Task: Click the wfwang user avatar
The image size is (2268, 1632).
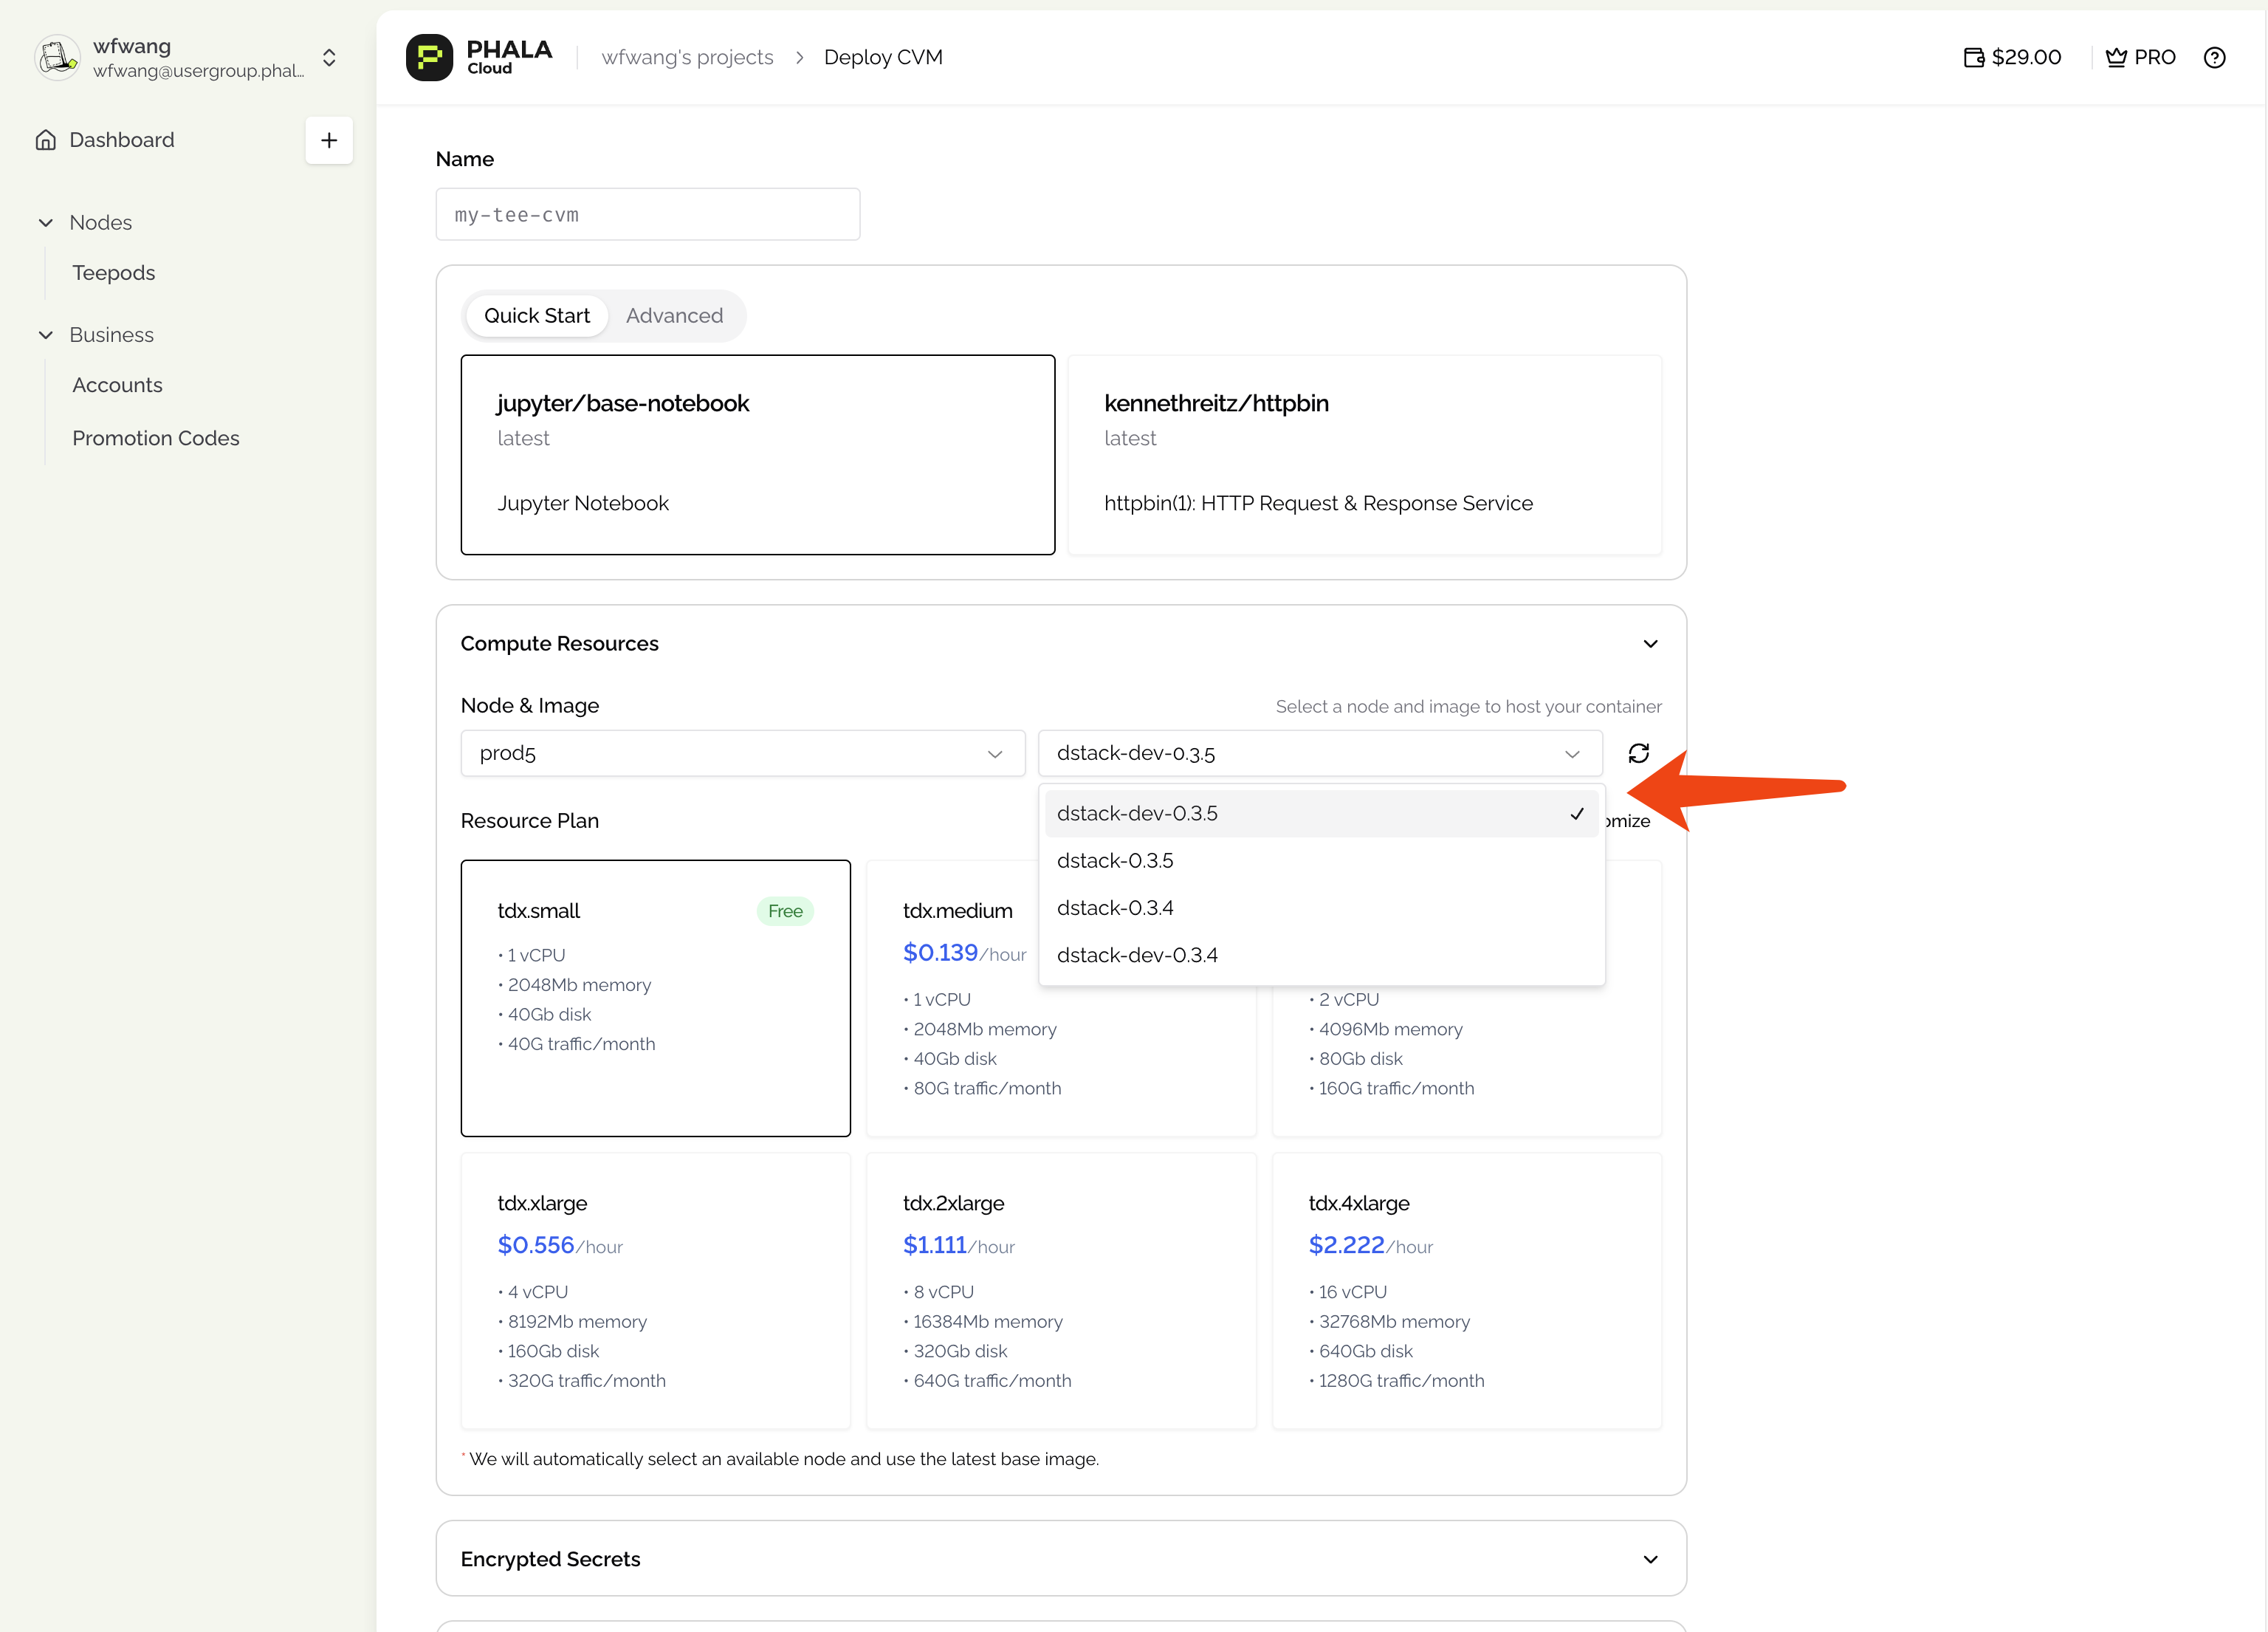Action: pos(58,57)
